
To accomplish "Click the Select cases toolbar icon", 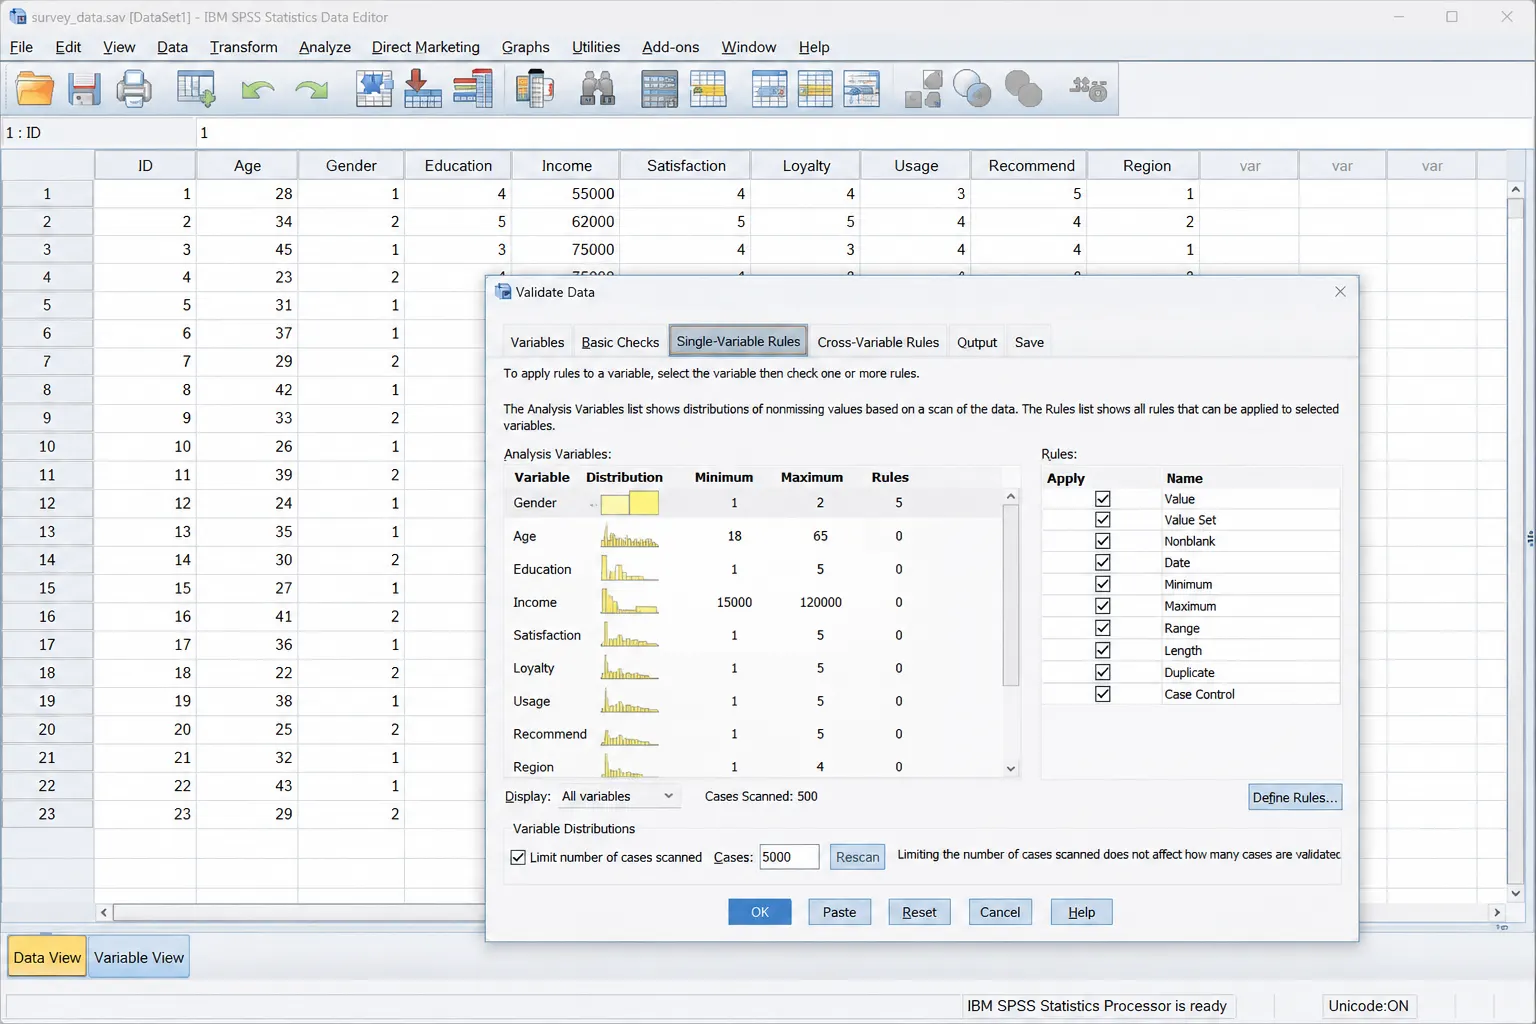I will [x=862, y=89].
